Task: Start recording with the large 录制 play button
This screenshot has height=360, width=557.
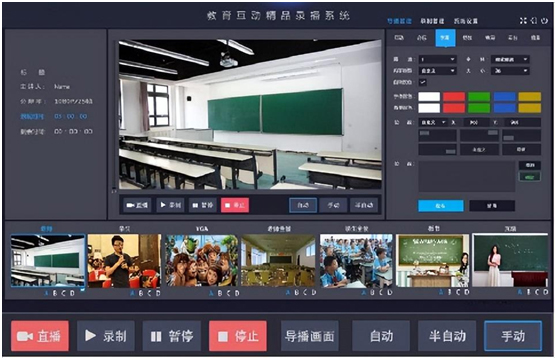Action: coord(106,336)
